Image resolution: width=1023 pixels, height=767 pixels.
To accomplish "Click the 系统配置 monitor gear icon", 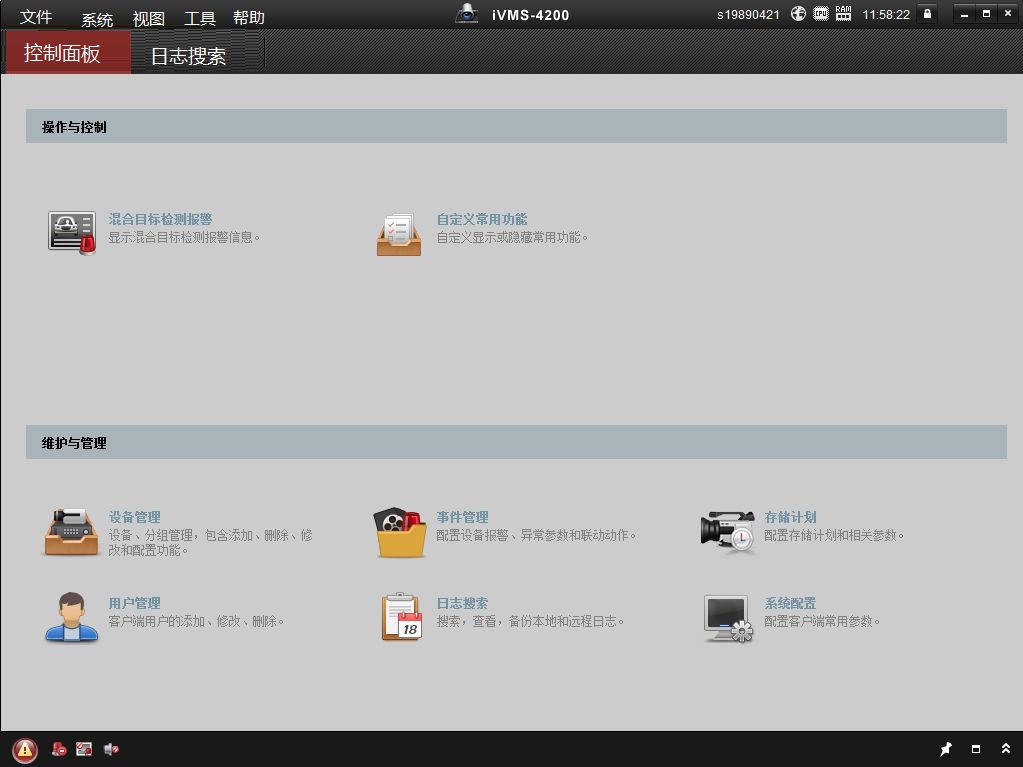I will 727,617.
